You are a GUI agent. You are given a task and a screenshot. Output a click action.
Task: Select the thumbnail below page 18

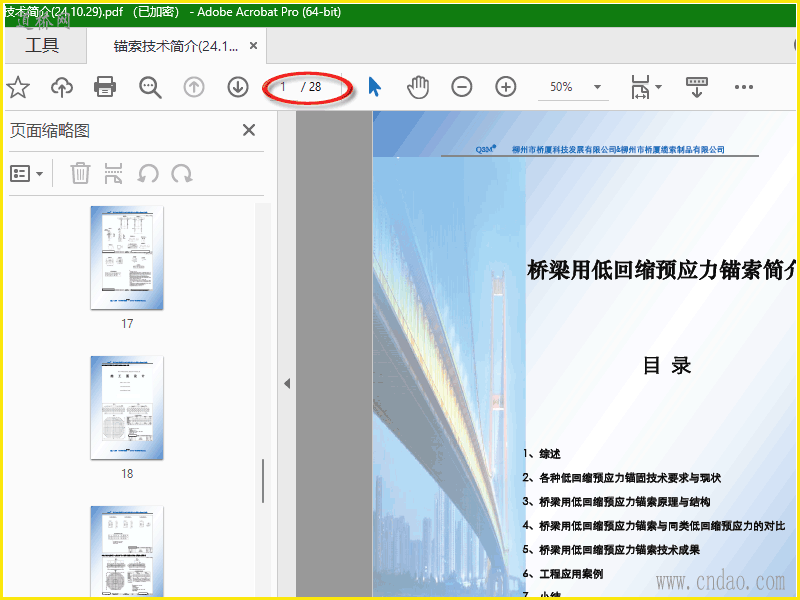[x=127, y=551]
